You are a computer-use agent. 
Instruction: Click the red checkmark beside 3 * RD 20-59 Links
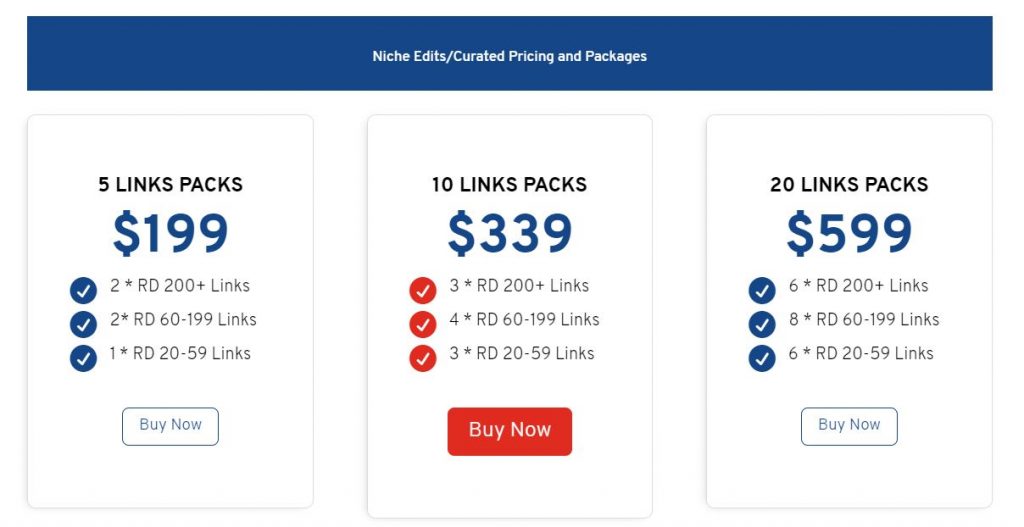(423, 359)
